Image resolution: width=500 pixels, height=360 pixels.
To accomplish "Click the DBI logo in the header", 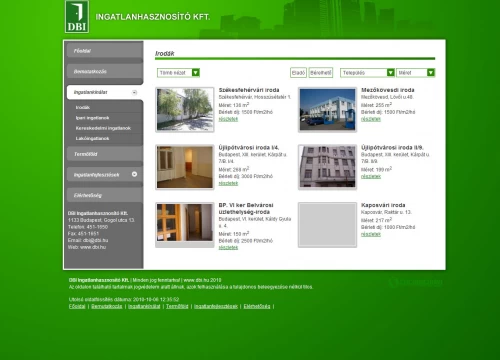I will coord(77,17).
